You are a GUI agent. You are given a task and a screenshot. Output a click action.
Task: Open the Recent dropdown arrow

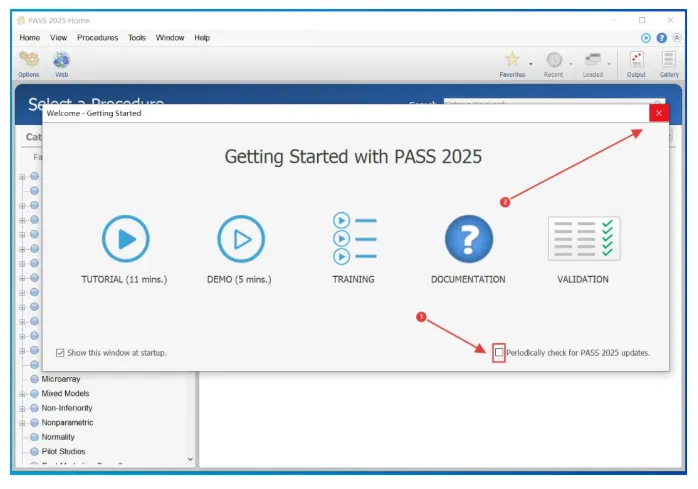[571, 64]
